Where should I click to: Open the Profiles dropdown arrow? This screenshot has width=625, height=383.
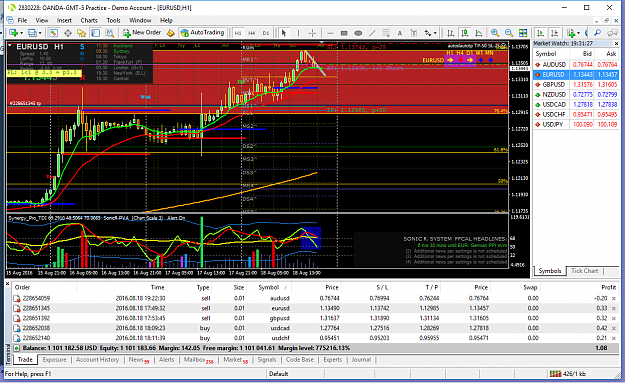pos(40,33)
